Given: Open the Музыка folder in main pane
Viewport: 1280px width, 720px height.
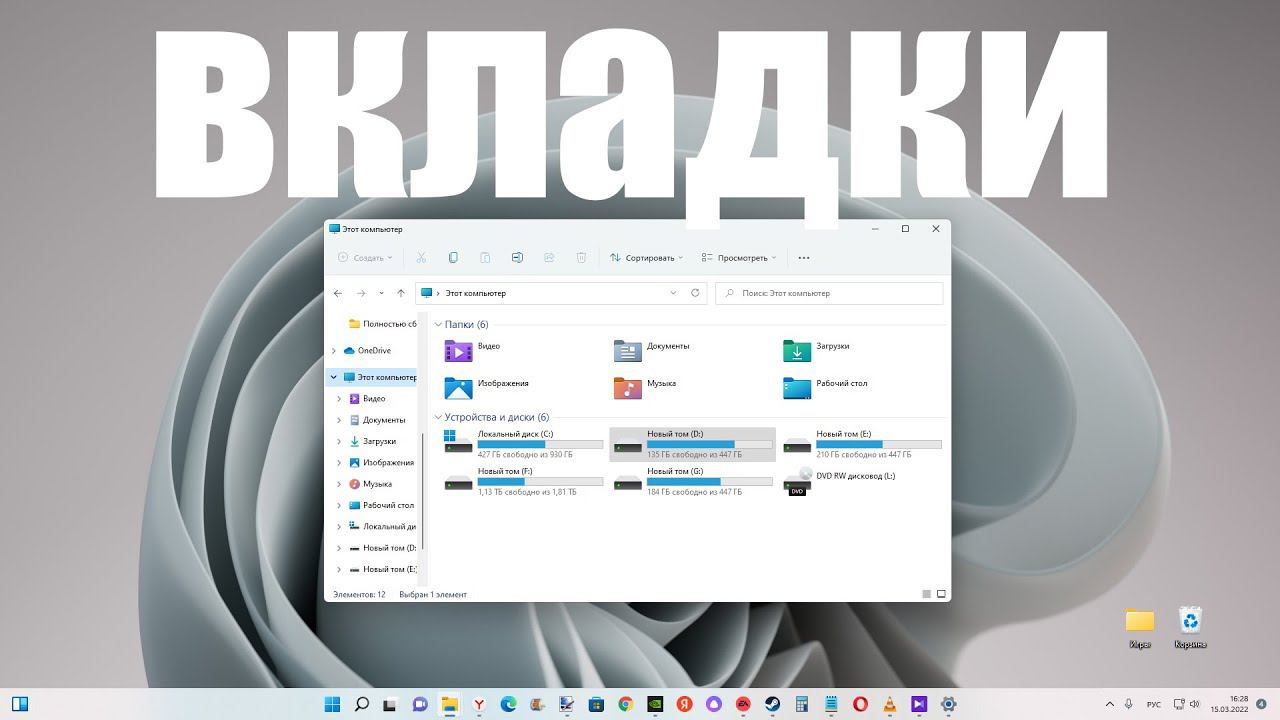Looking at the screenshot, I should 645,388.
